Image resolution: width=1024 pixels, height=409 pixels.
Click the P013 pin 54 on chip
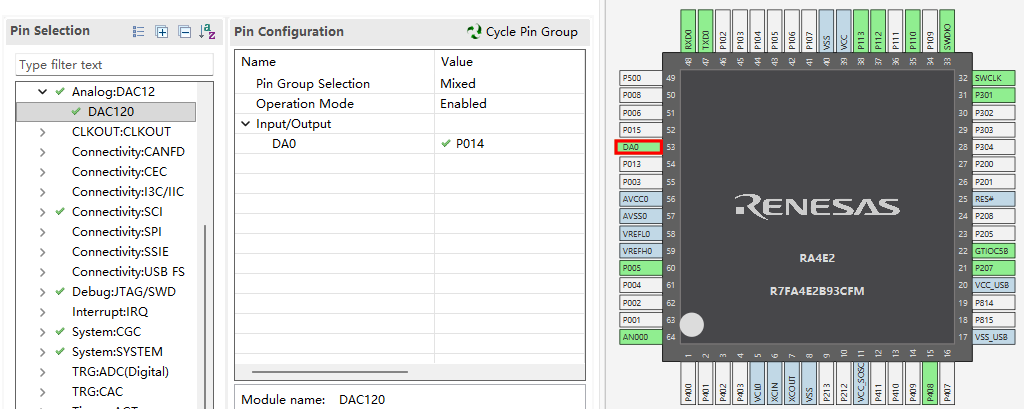click(x=641, y=165)
